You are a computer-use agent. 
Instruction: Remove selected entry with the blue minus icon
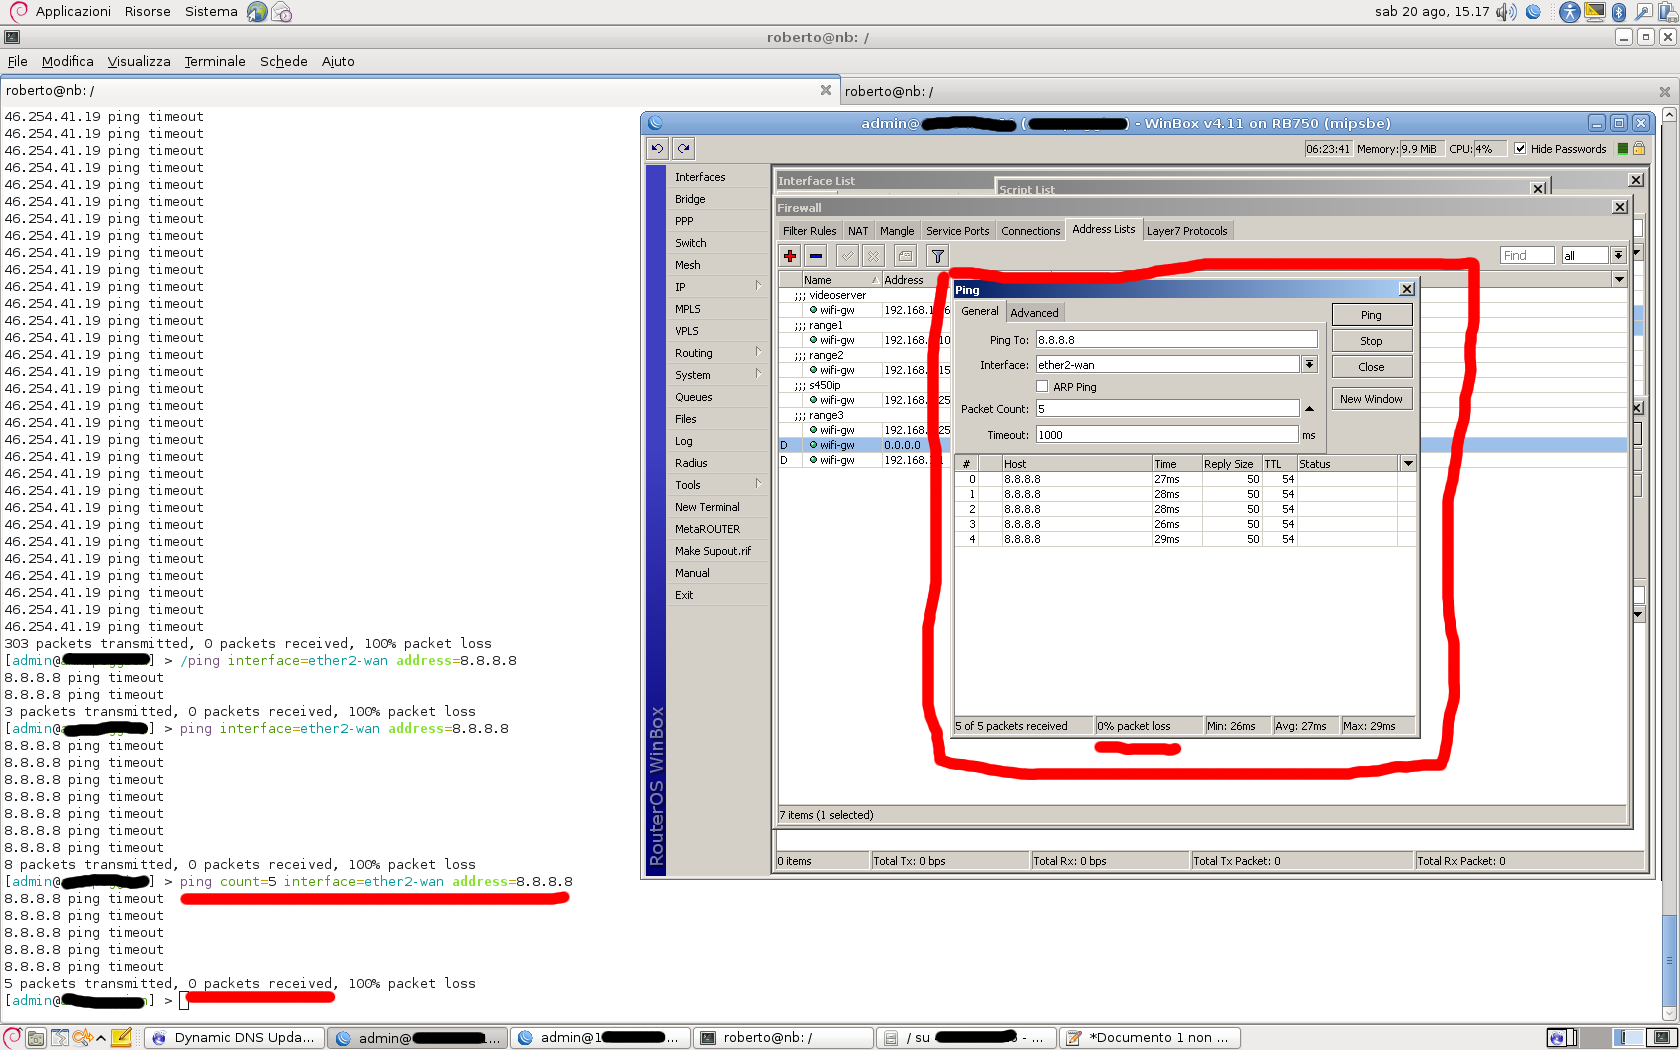point(816,256)
